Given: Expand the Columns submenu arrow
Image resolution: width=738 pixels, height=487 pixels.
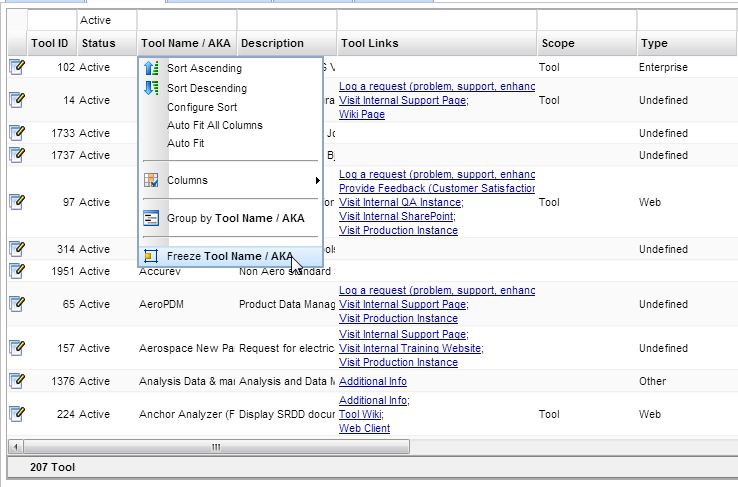Looking at the screenshot, I should 318,181.
